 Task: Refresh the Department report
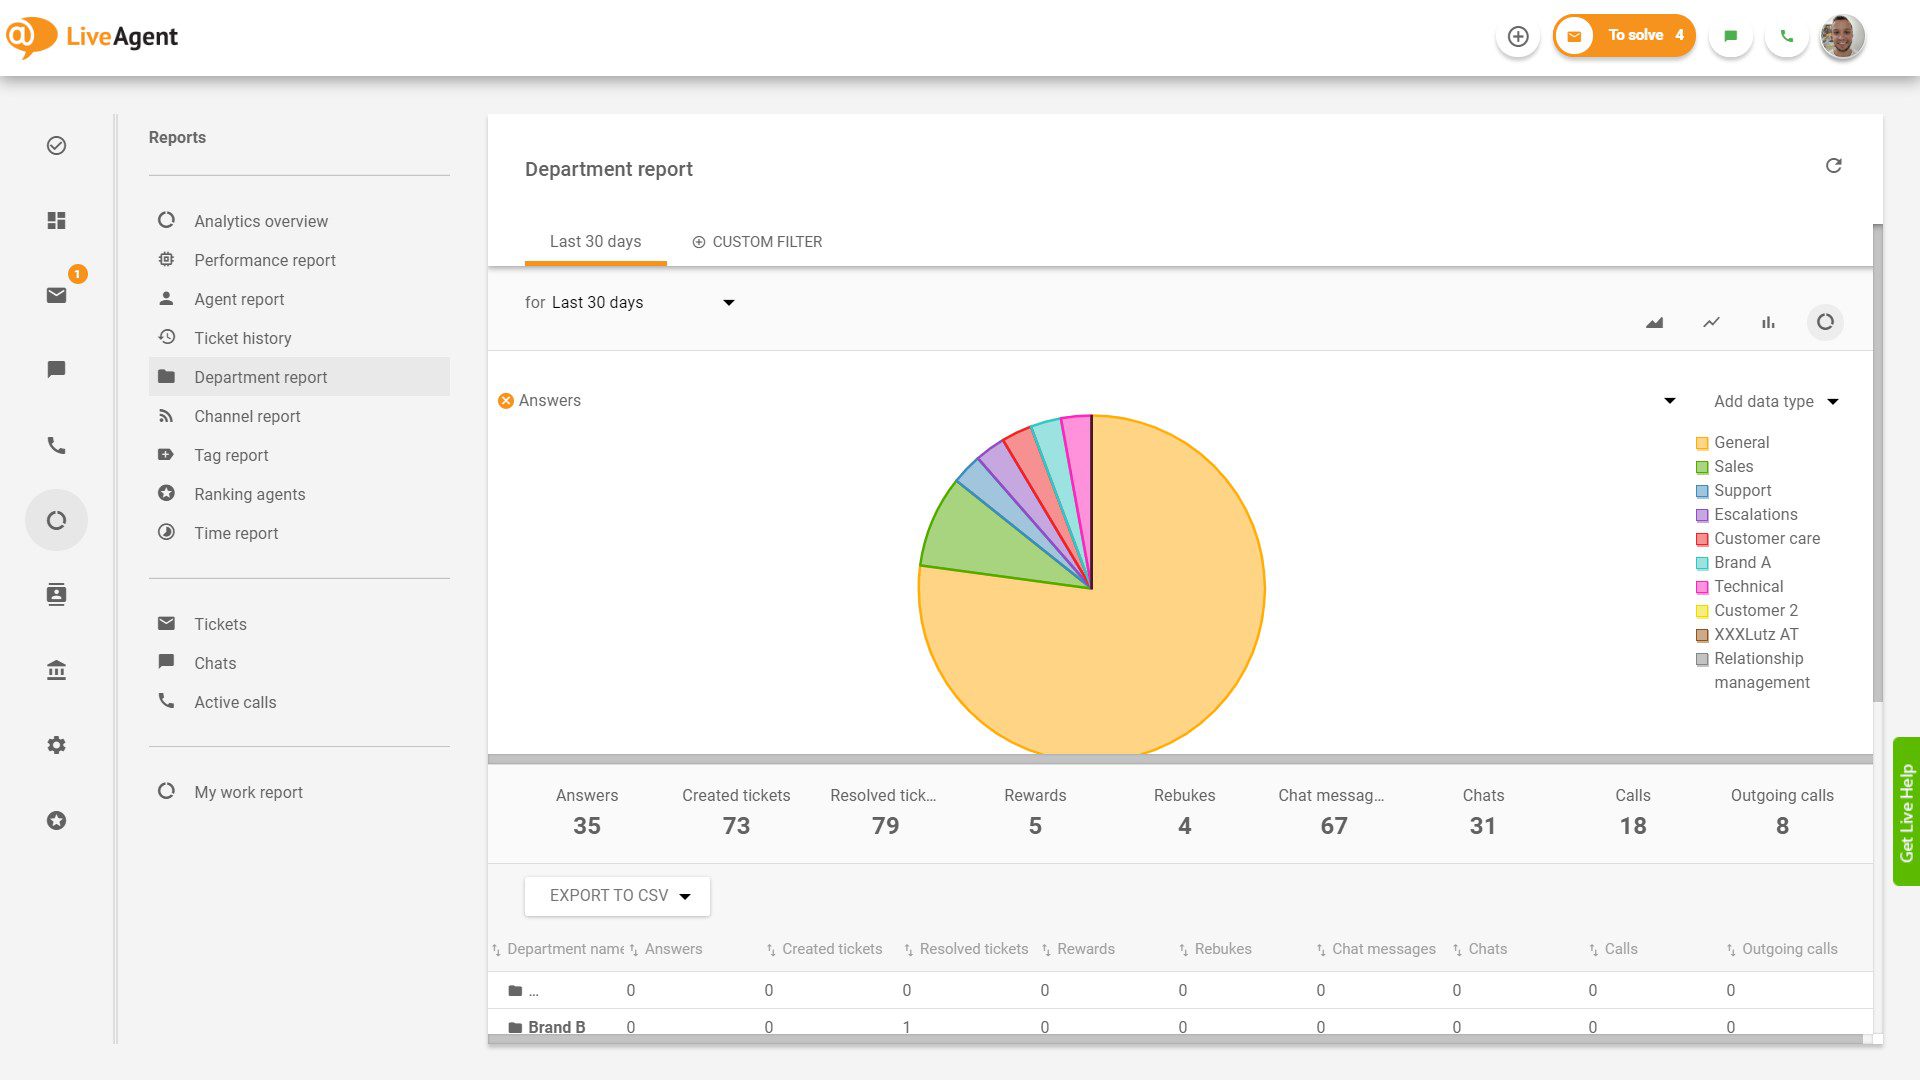point(1834,165)
